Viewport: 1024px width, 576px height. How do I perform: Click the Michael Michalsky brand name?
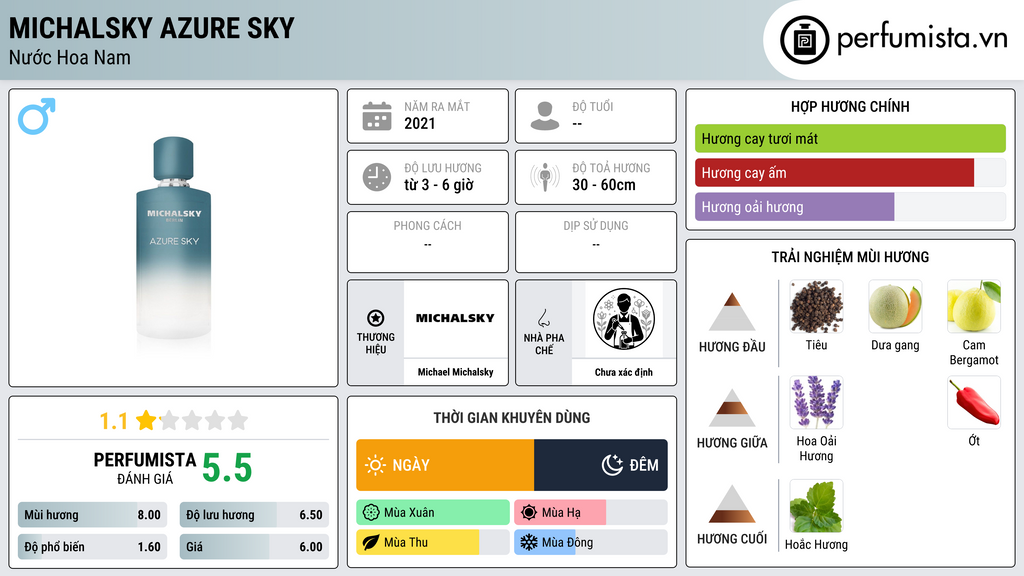click(x=455, y=372)
